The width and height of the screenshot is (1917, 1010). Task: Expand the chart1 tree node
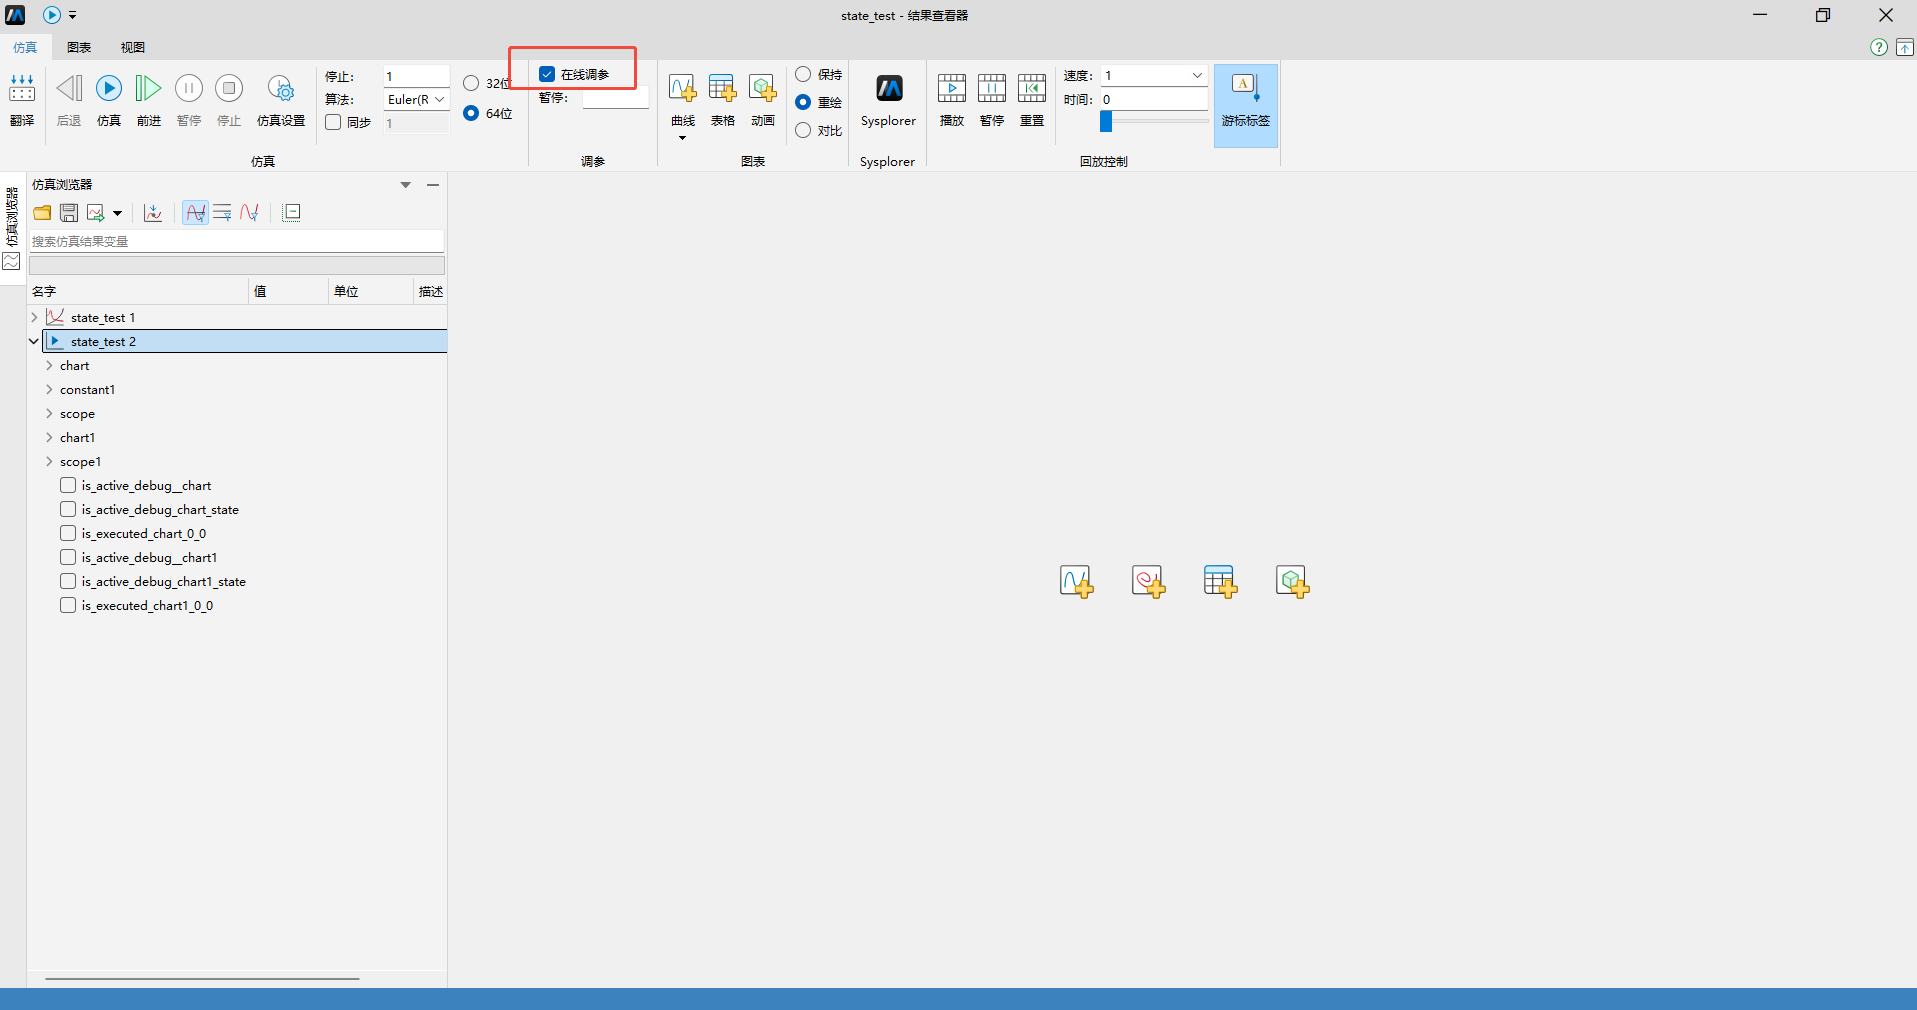pos(49,437)
